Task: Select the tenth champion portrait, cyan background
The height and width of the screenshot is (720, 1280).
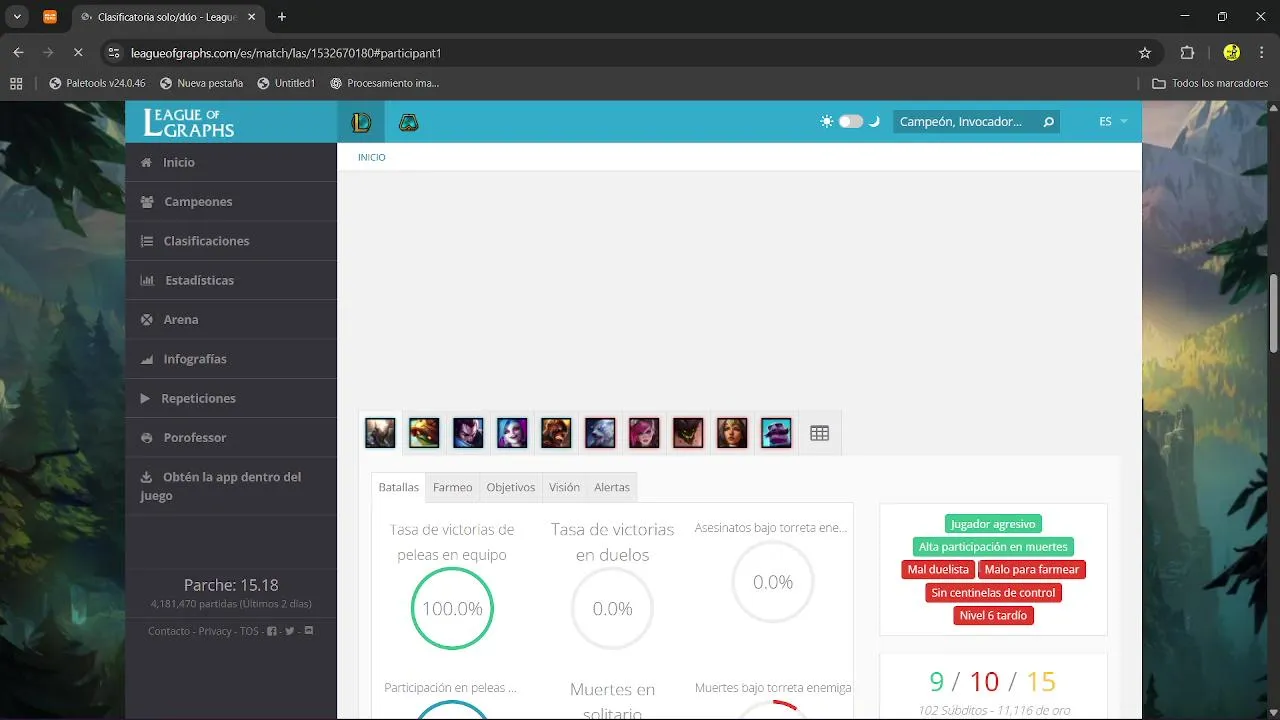Action: (776, 433)
